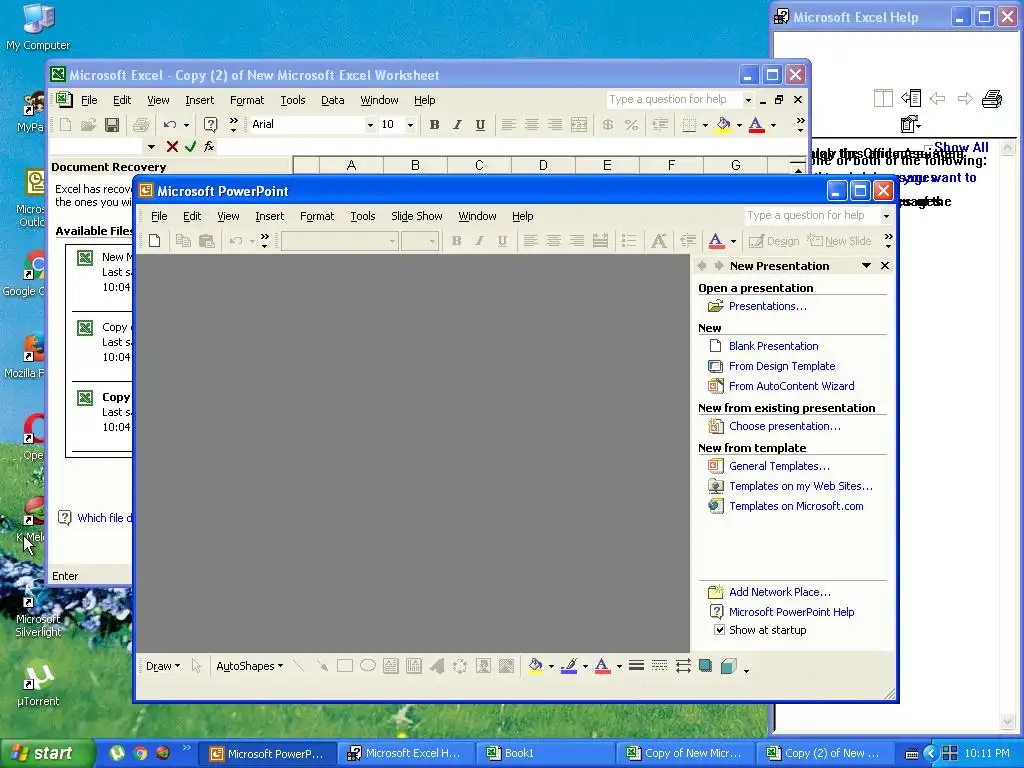The height and width of the screenshot is (768, 1024).
Task: Open Excel font name dropdown showing Arial
Action: 370,125
